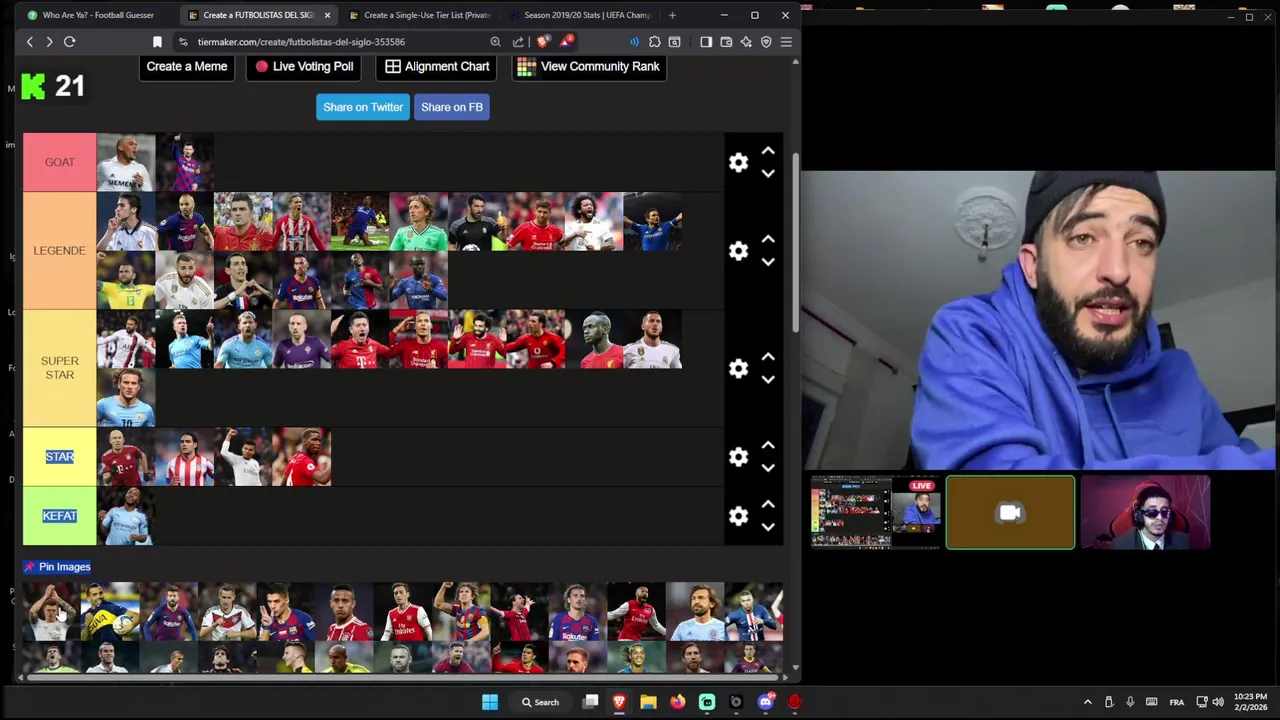Viewport: 1280px width, 720px height.
Task: Open settings gear for STAR tier row
Action: (x=738, y=457)
